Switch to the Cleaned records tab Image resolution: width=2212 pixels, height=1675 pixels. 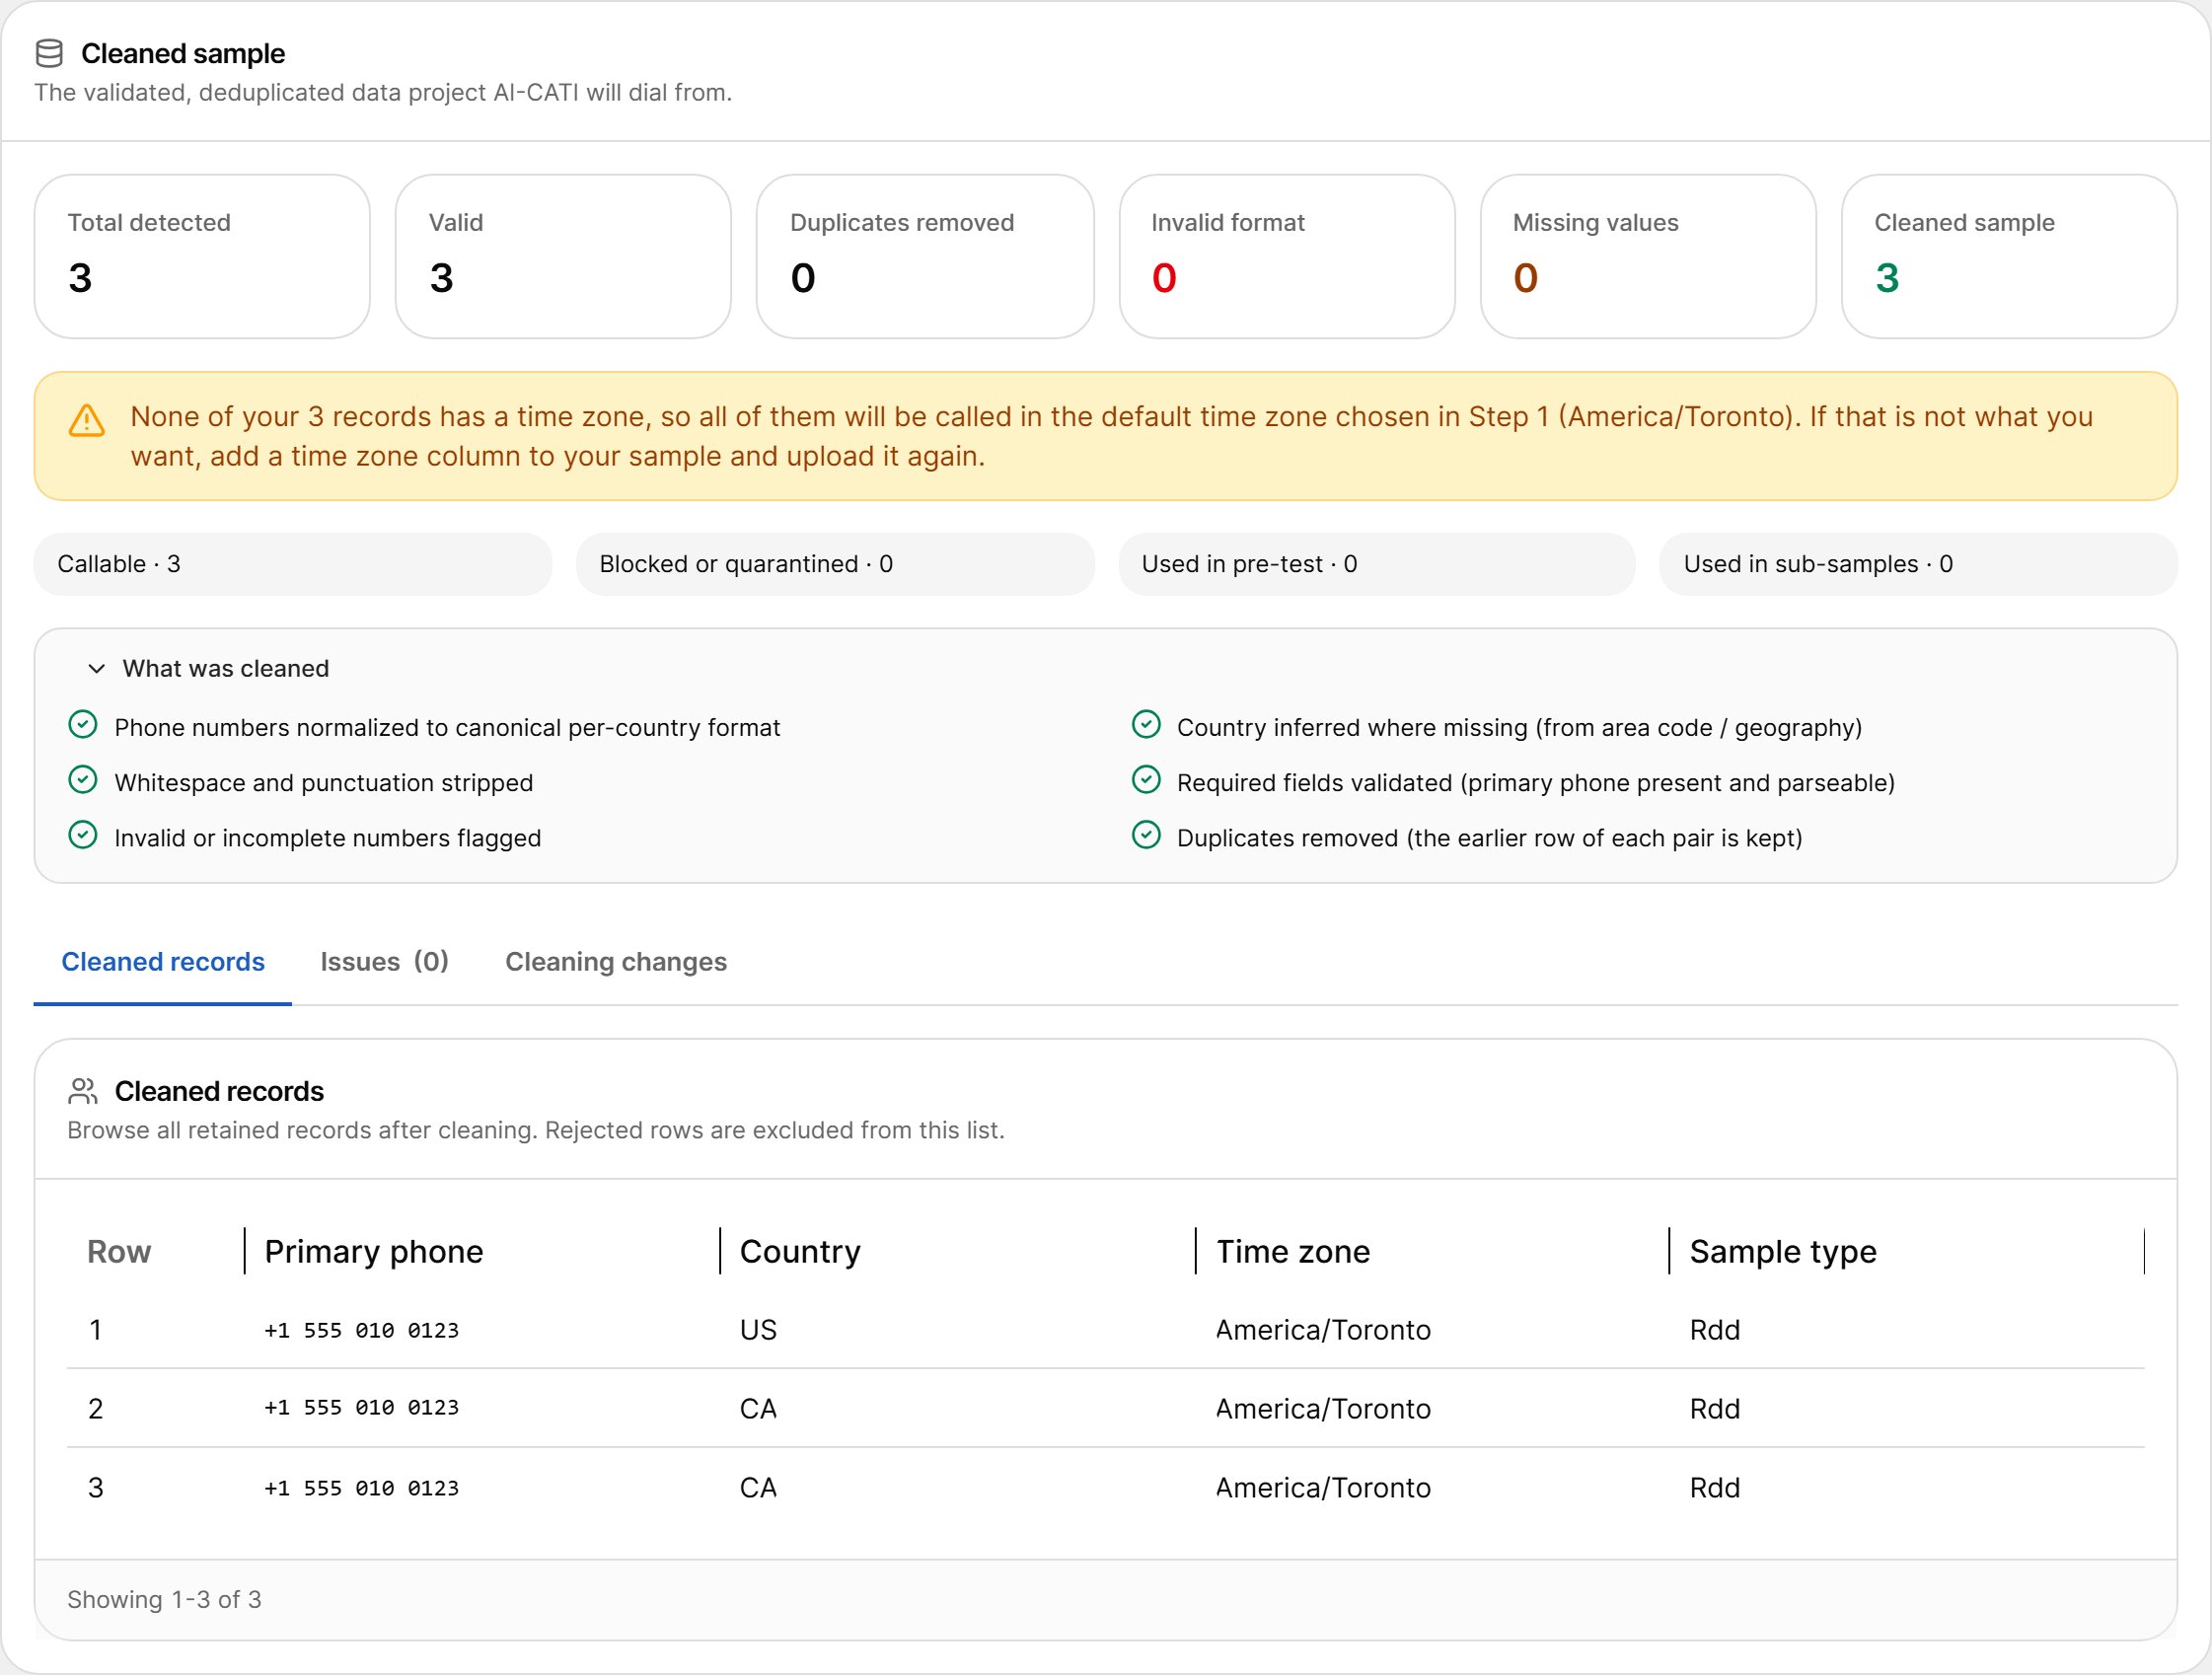[163, 962]
